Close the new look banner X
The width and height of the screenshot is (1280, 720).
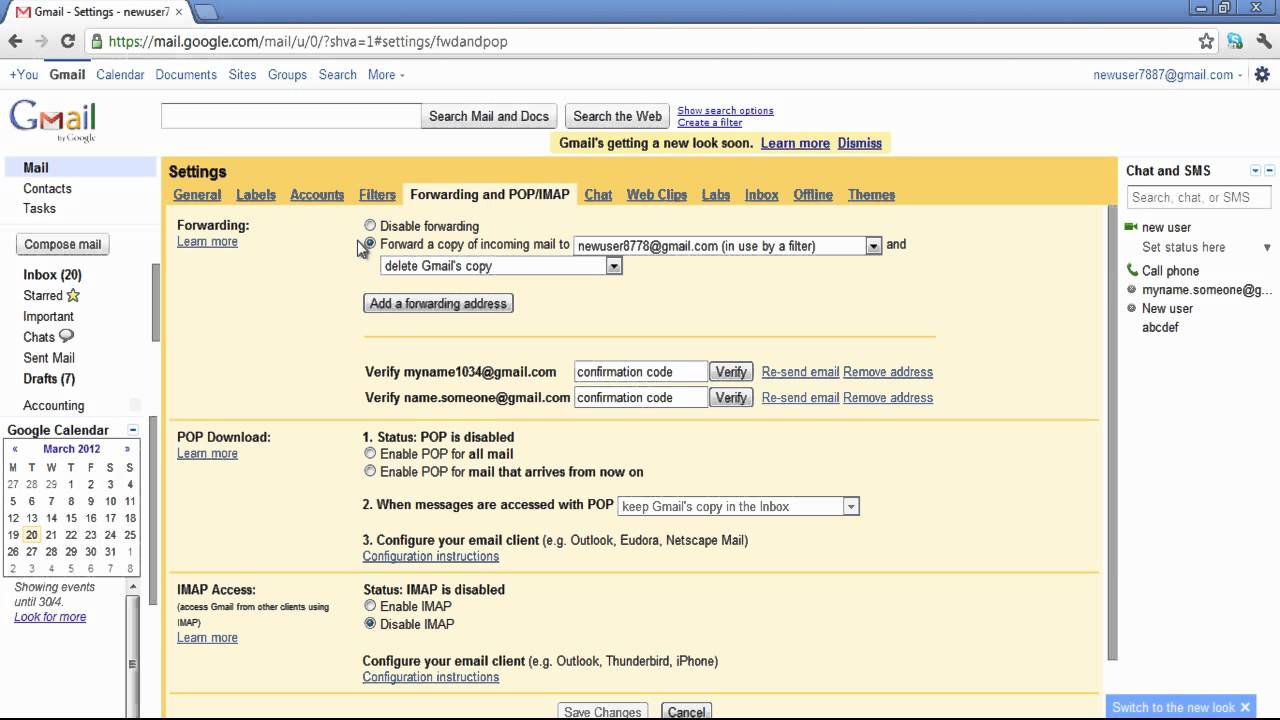(x=1245, y=707)
